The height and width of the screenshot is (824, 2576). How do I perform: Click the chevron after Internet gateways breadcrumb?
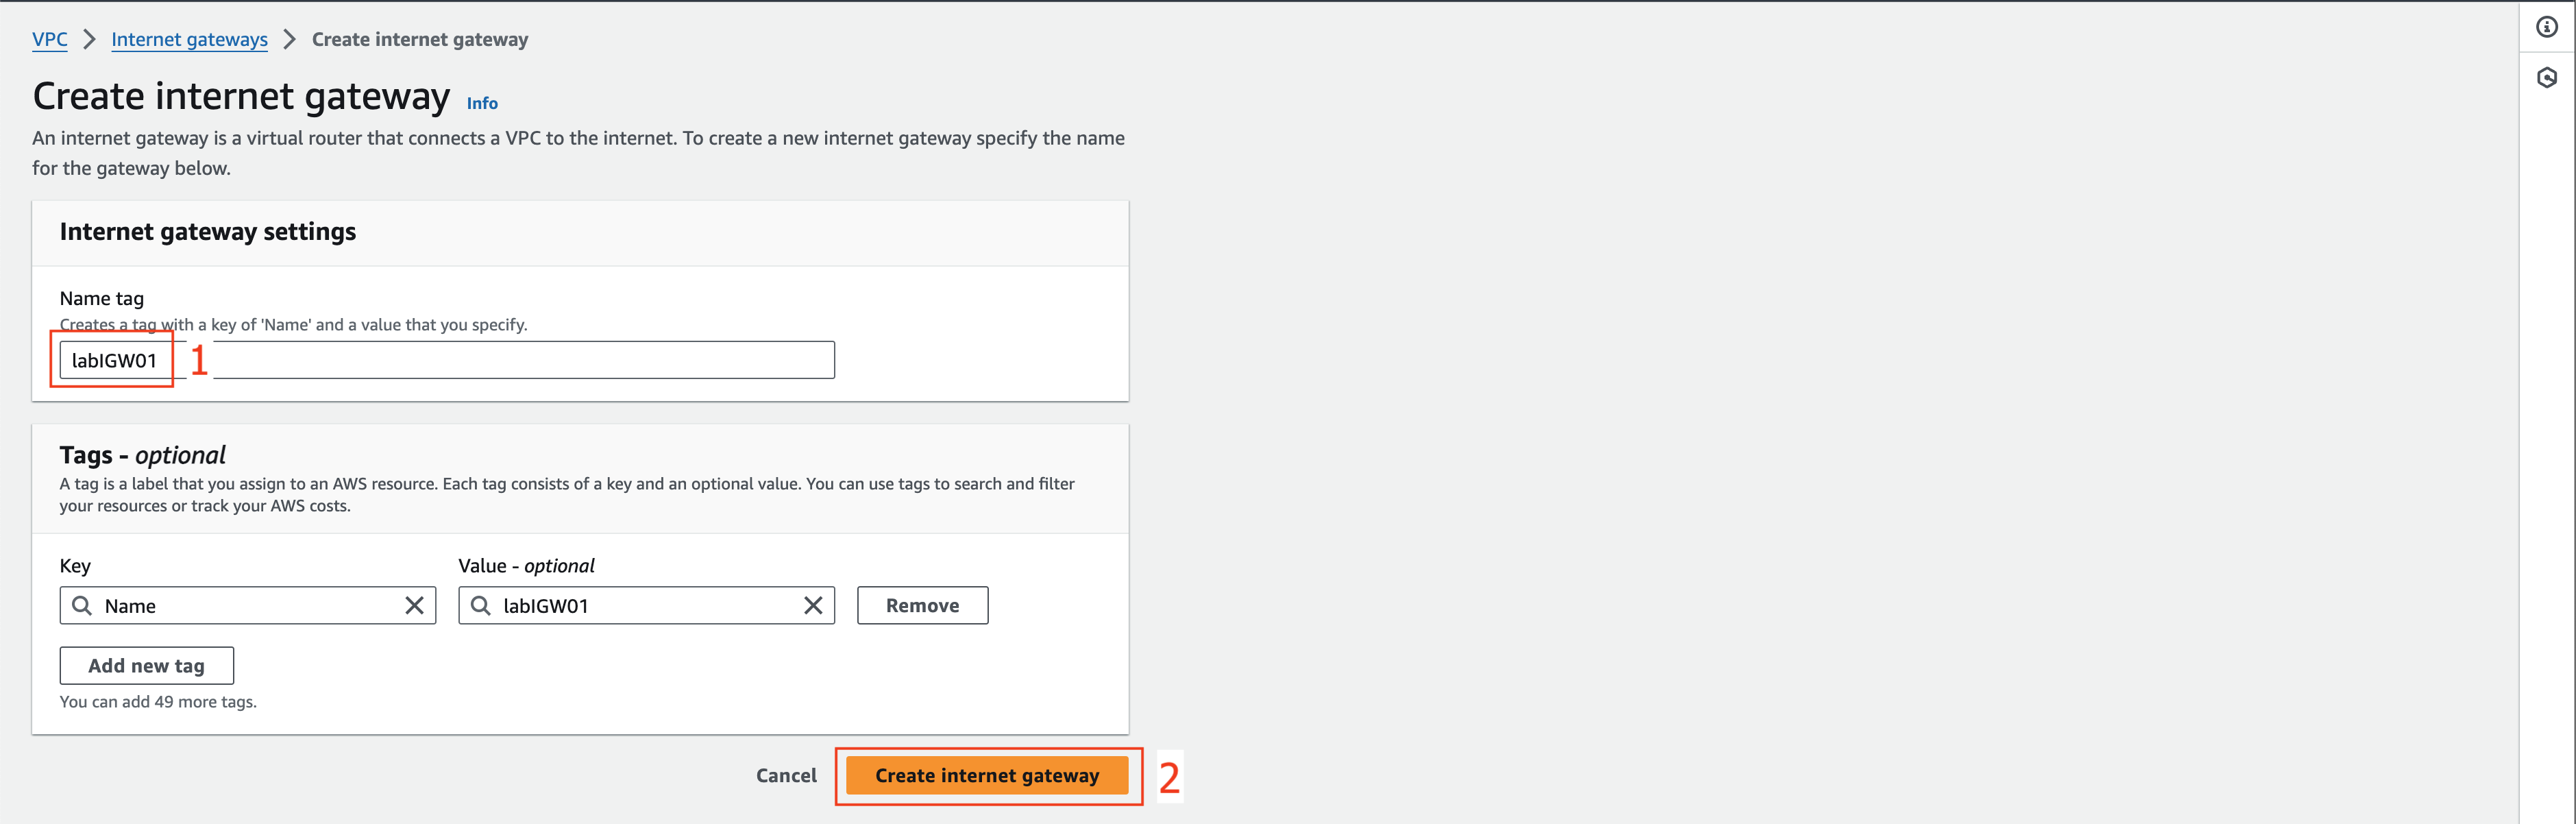290,39
